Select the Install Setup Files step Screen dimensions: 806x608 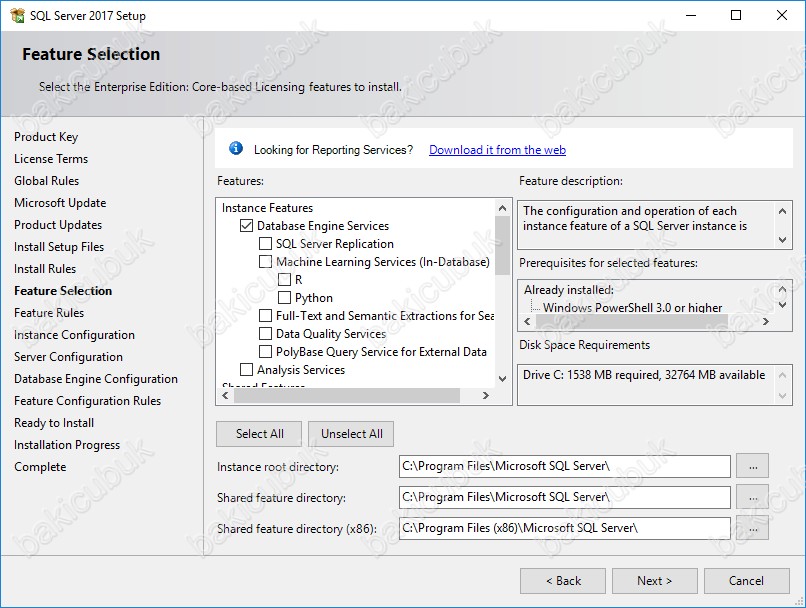(x=59, y=247)
